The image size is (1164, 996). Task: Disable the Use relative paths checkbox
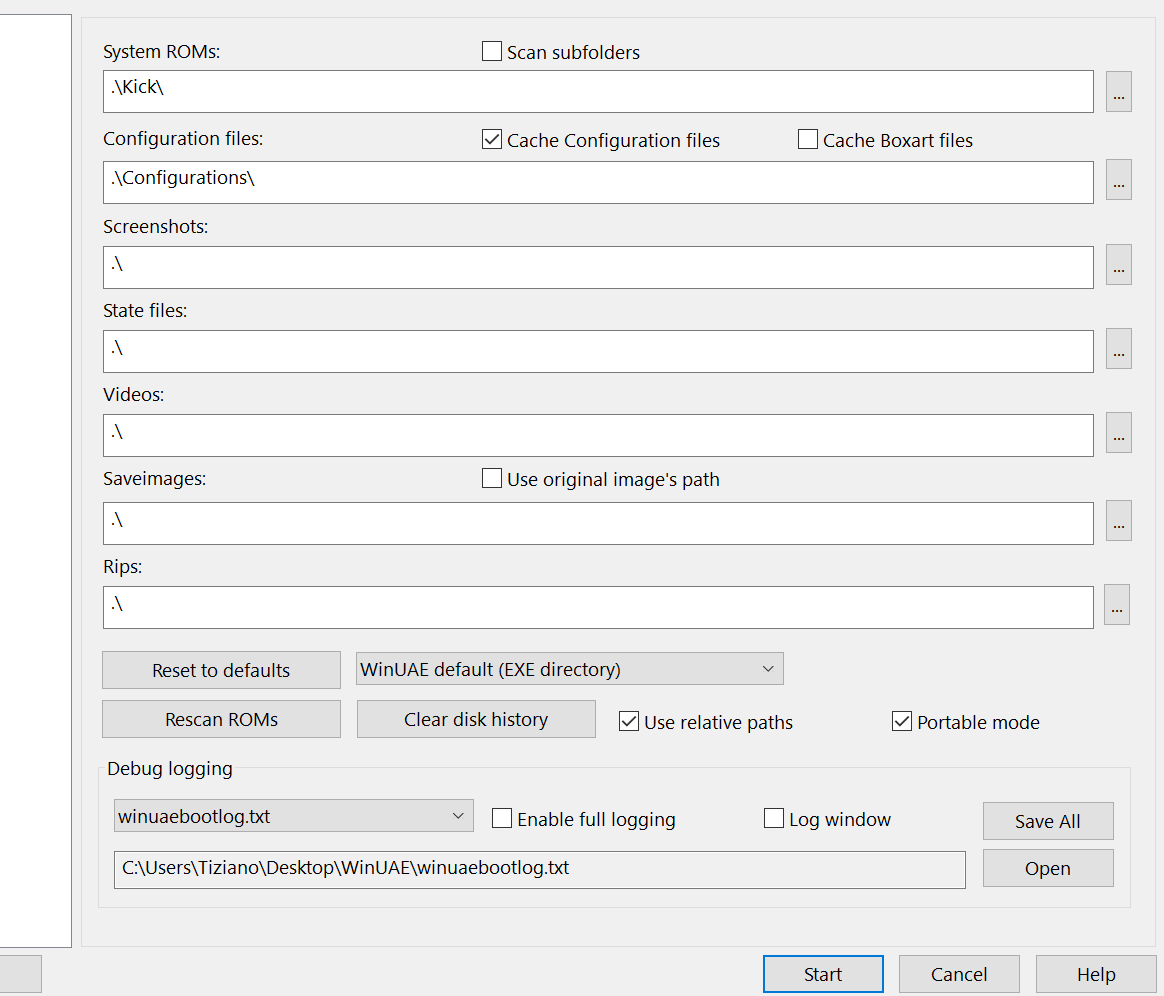coord(629,722)
